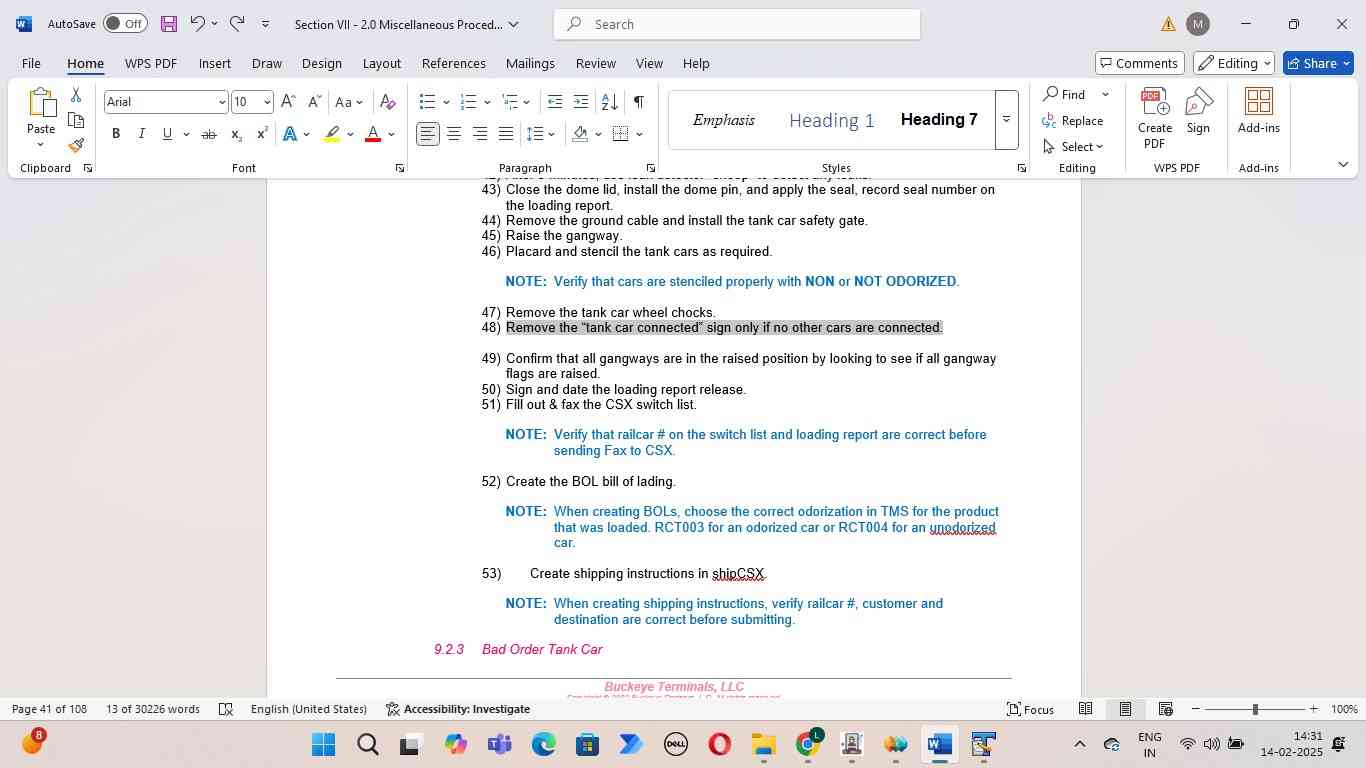
Task: Click the Find button
Action: coord(1065,94)
